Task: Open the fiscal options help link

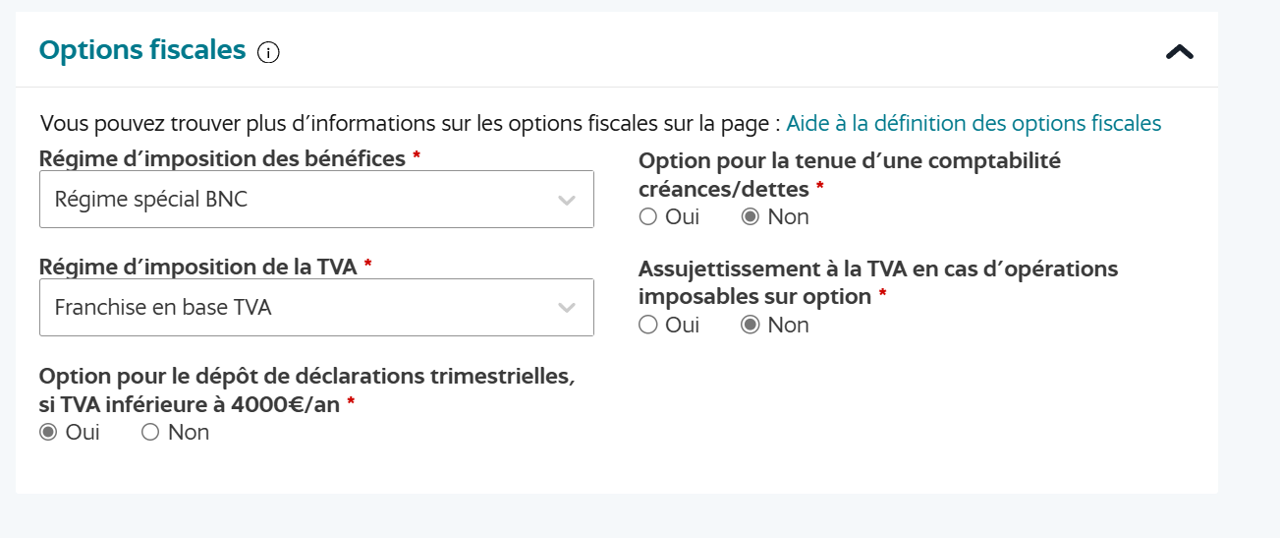Action: [973, 123]
